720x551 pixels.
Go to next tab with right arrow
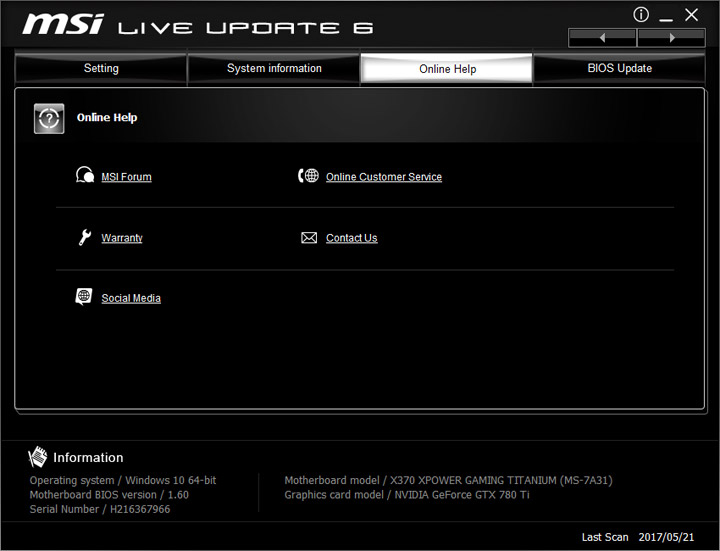click(671, 38)
